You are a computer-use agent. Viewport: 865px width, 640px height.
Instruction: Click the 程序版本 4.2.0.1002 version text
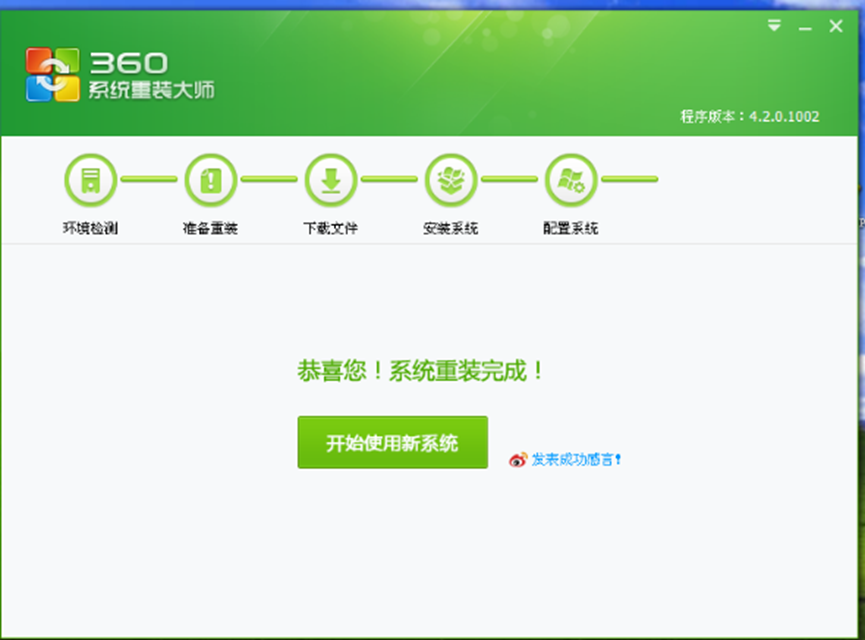point(750,116)
